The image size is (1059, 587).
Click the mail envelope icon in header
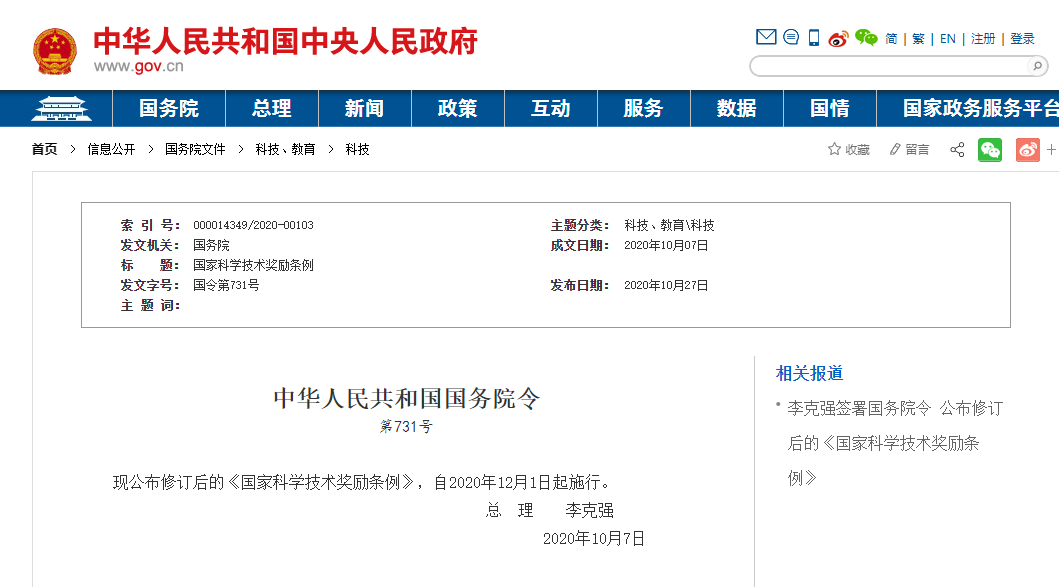(x=766, y=38)
